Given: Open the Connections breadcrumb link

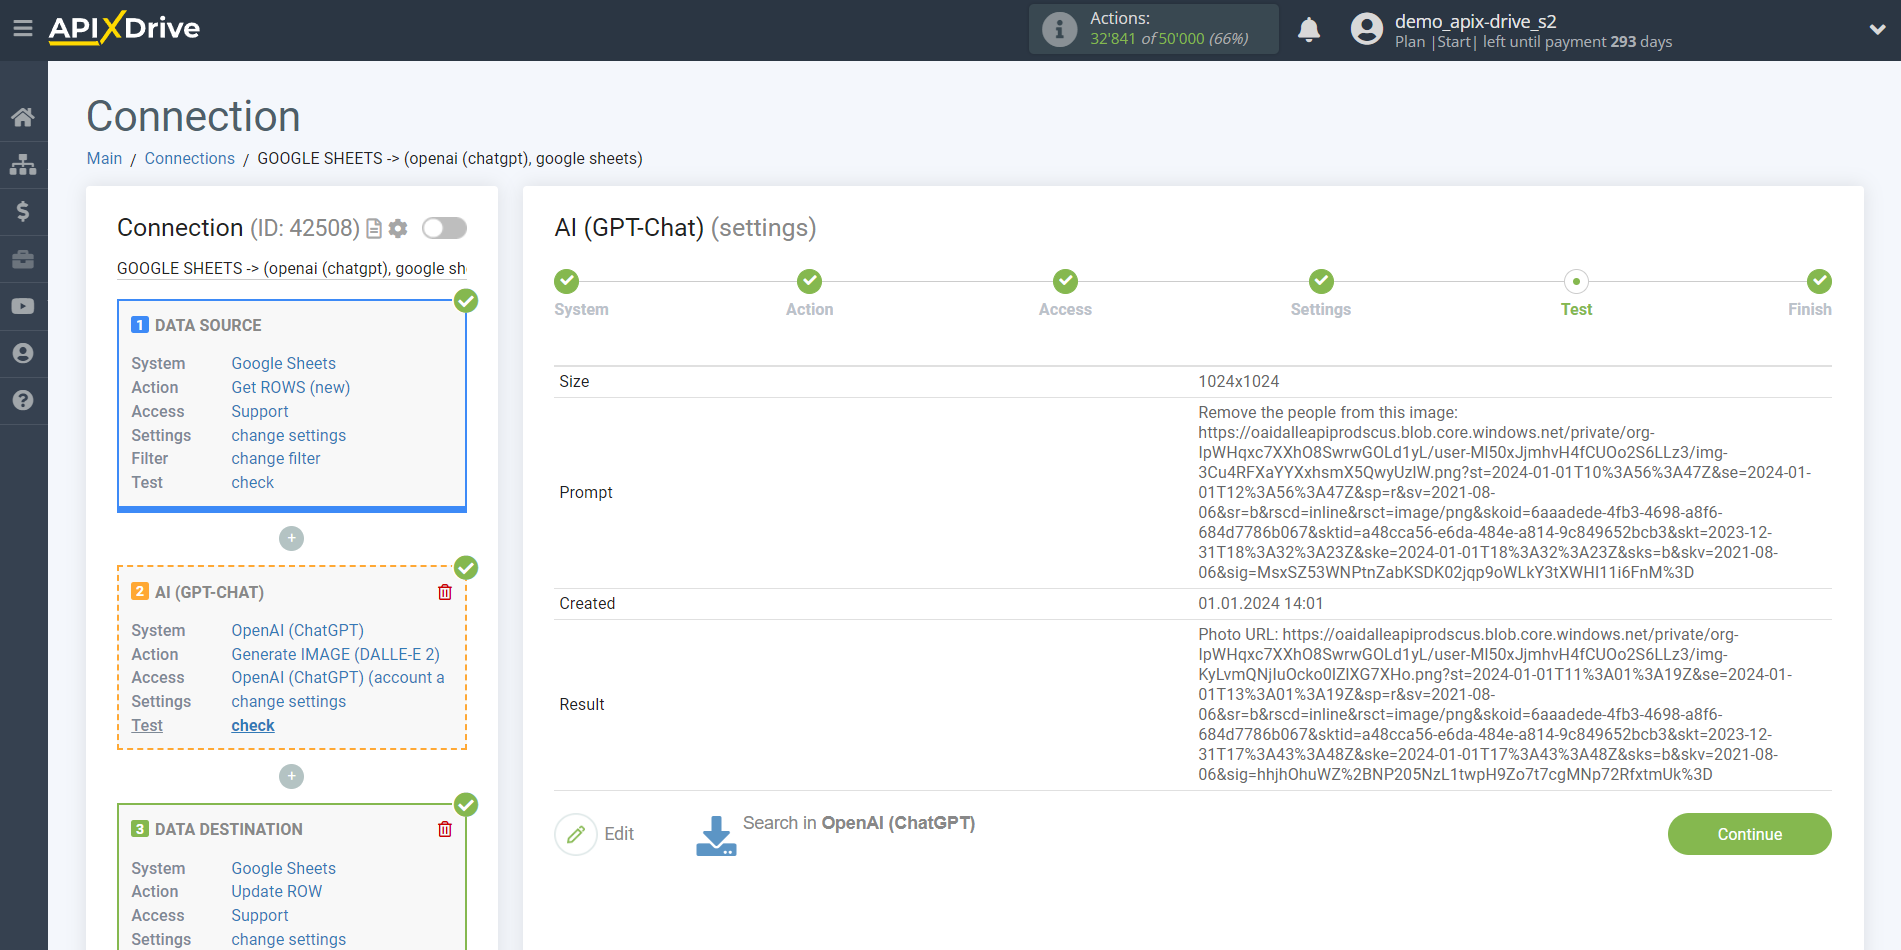Looking at the screenshot, I should pyautogui.click(x=189, y=158).
